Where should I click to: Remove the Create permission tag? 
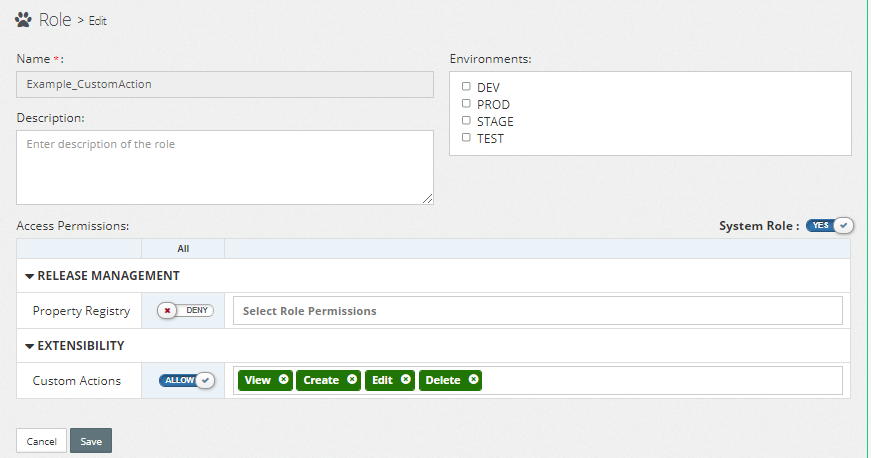point(352,380)
